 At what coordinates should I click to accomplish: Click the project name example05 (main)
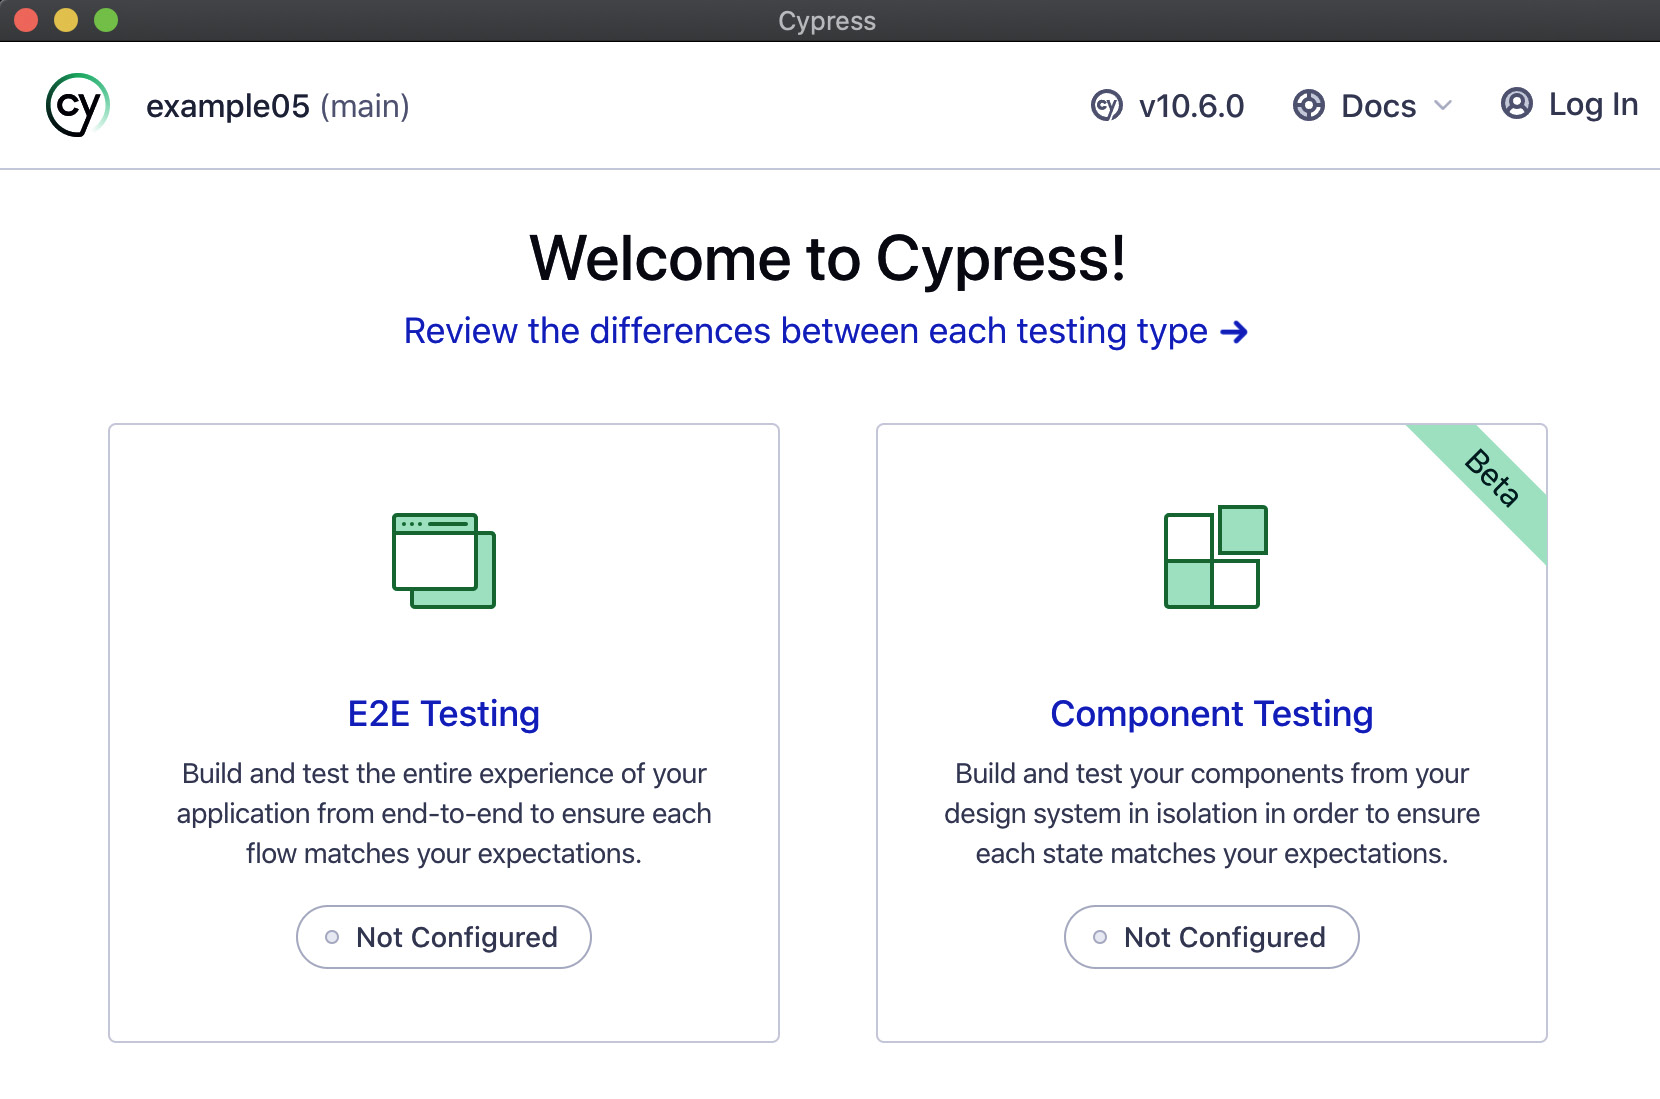click(x=278, y=106)
